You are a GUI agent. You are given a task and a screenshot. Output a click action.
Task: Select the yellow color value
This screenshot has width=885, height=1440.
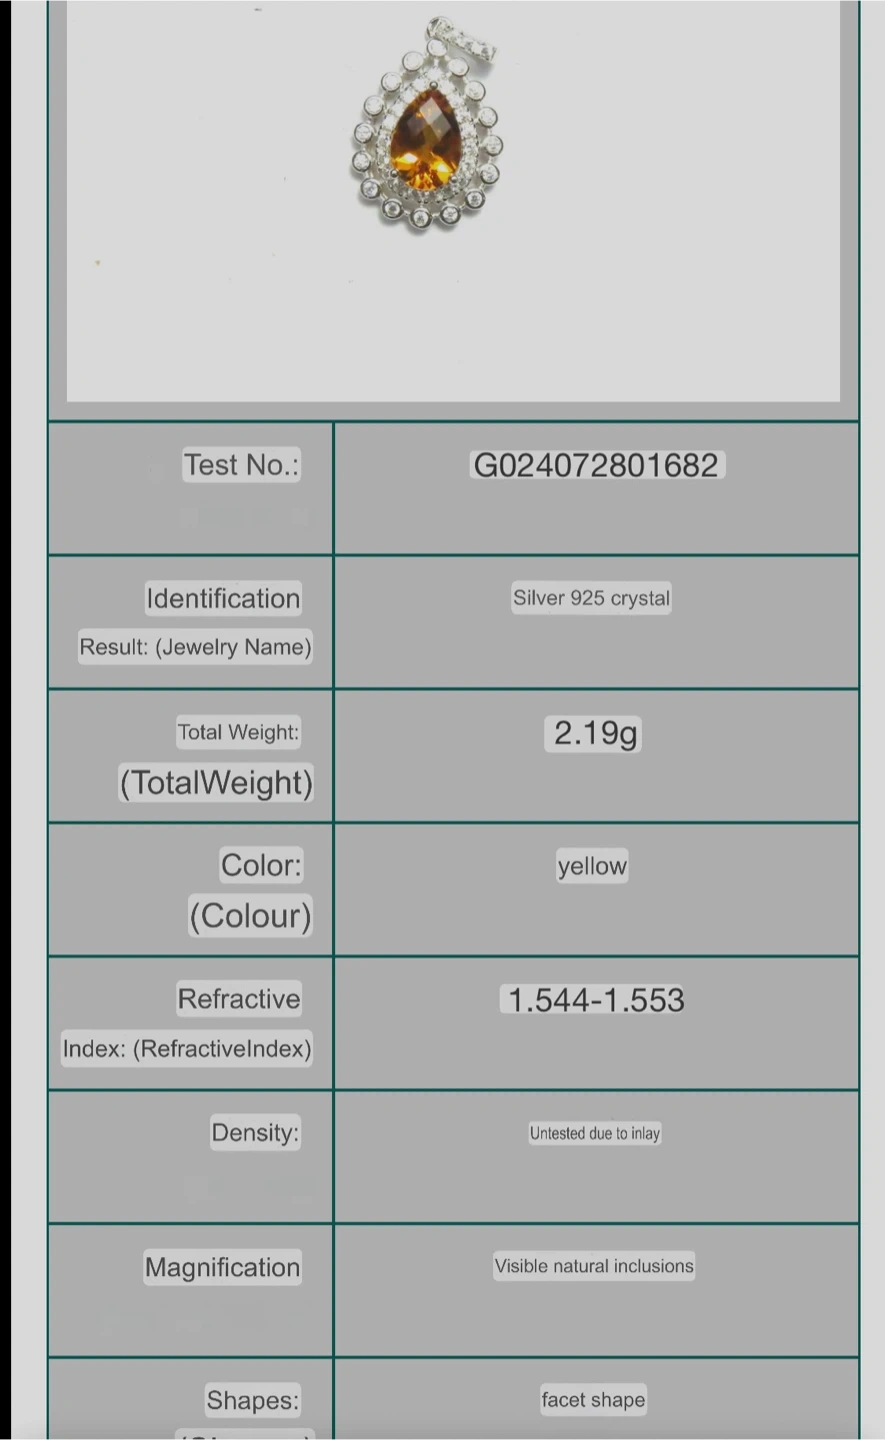[x=592, y=866]
